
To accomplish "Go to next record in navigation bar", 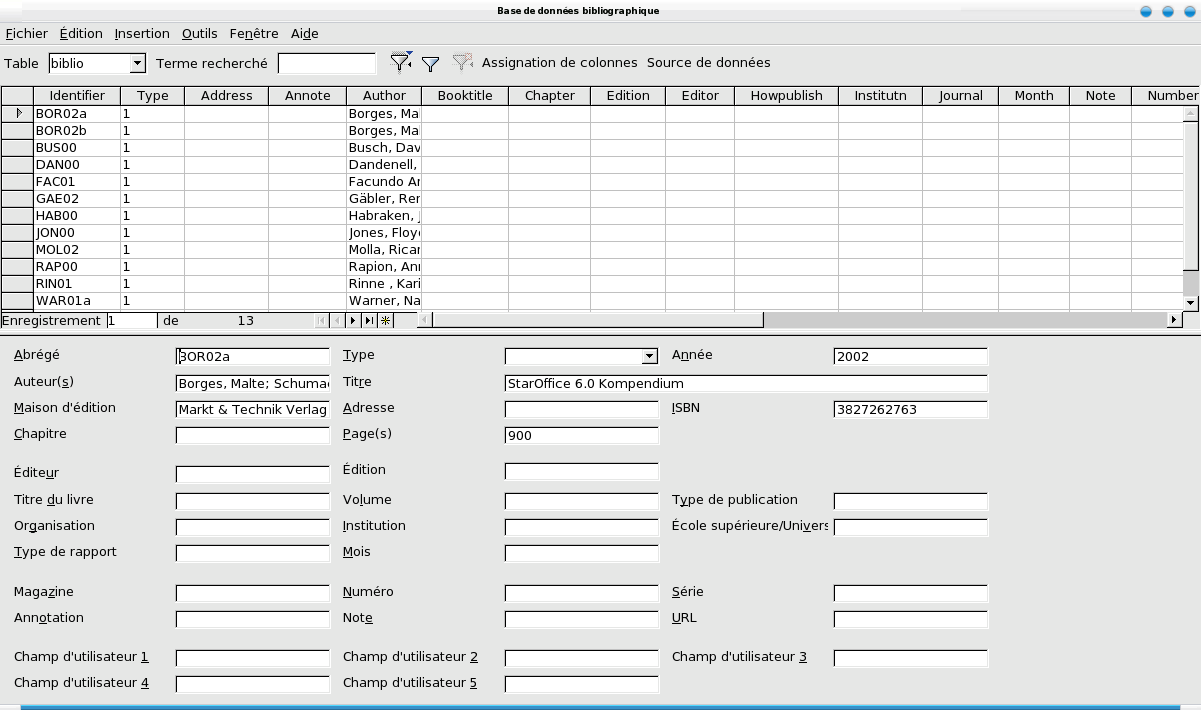I will pos(353,321).
